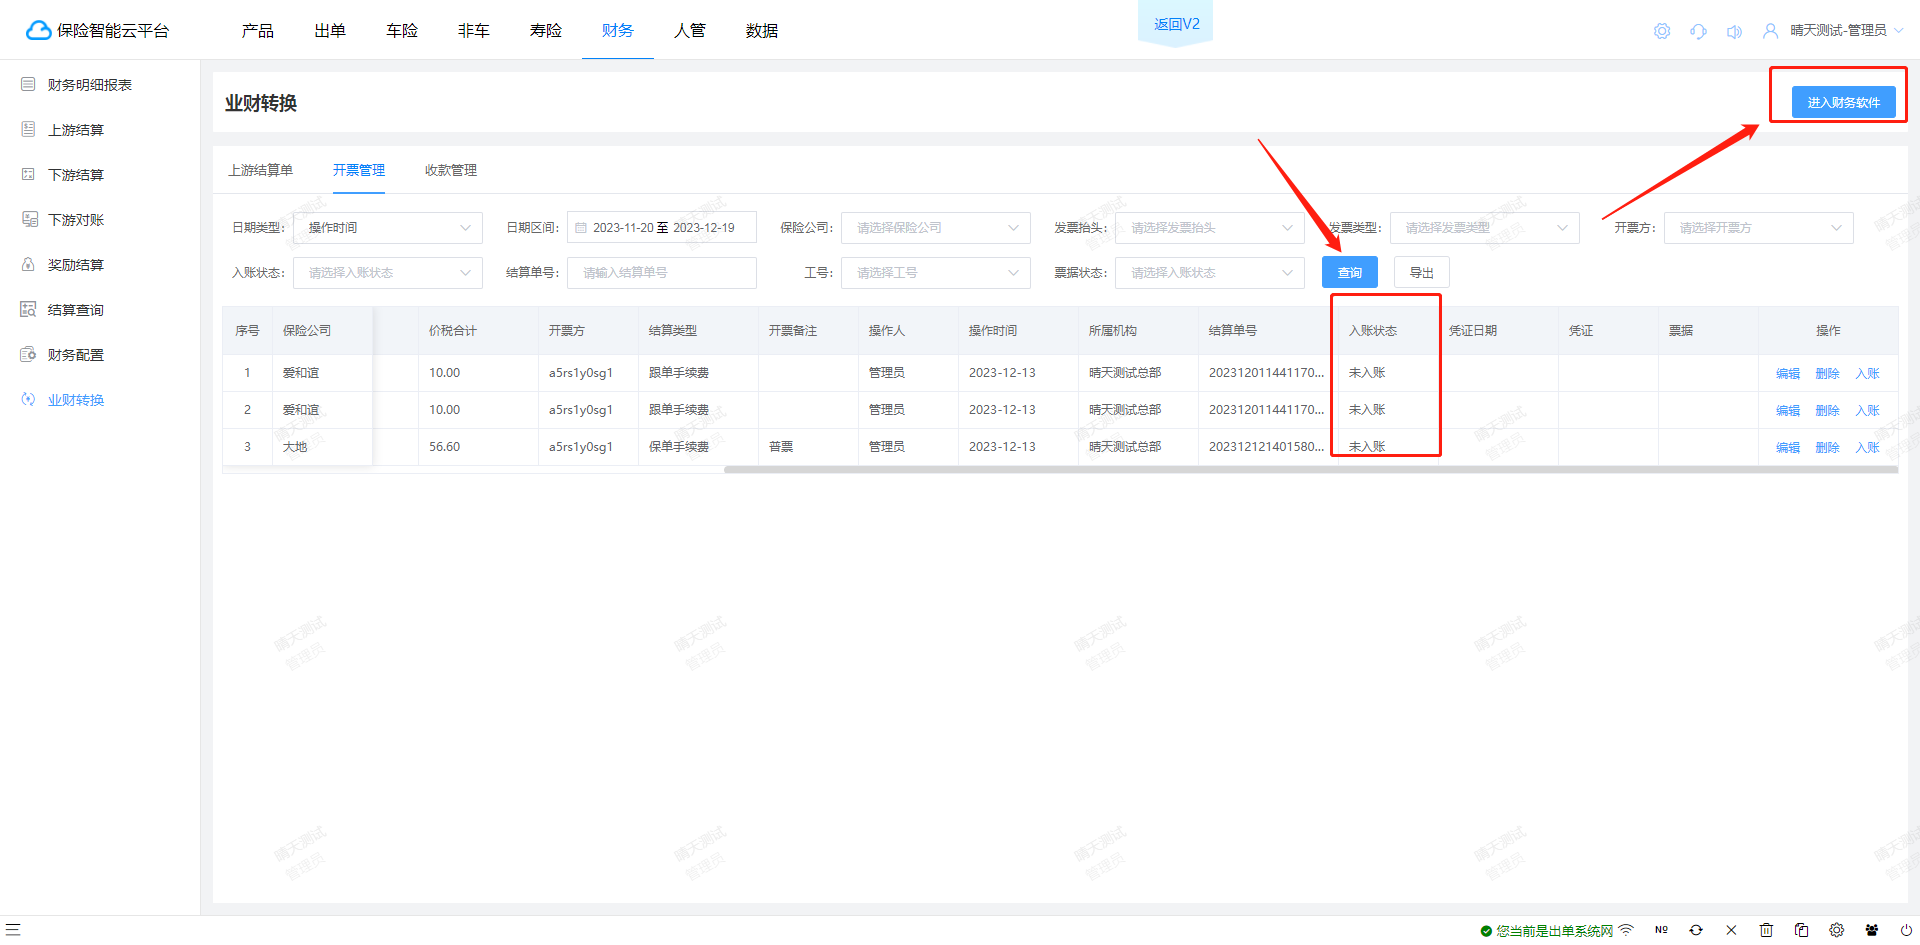The height and width of the screenshot is (945, 1920).
Task: Open the 寿险 top menu
Action: click(546, 31)
